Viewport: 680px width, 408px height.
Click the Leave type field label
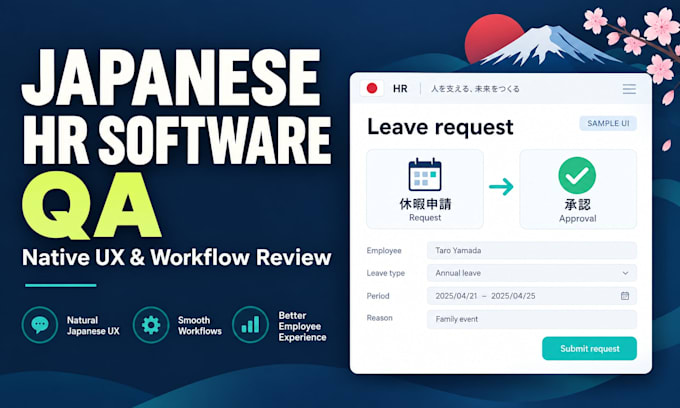pyautogui.click(x=386, y=273)
